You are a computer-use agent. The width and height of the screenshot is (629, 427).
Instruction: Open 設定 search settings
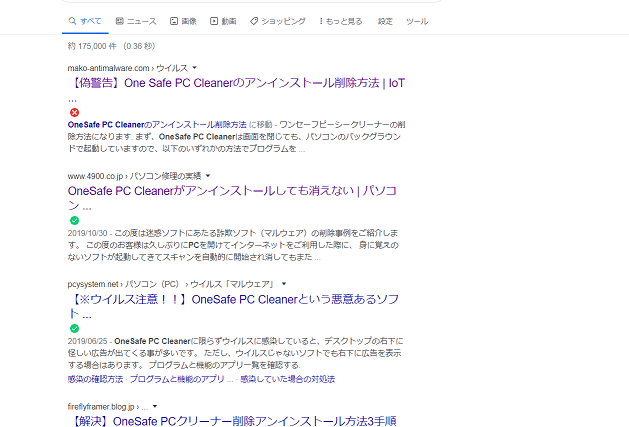coord(385,21)
